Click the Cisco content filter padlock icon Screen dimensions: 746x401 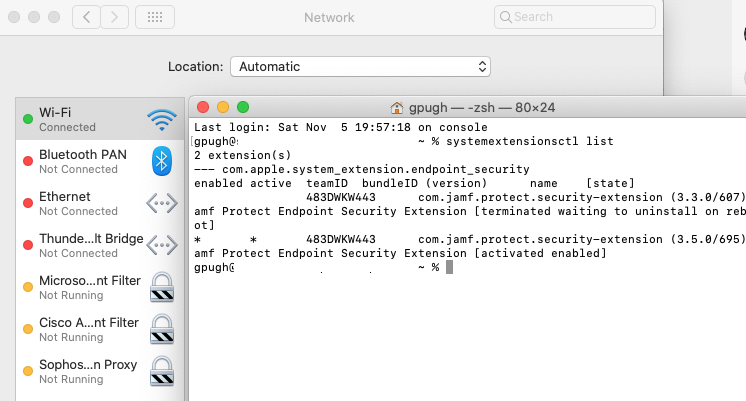(x=162, y=329)
